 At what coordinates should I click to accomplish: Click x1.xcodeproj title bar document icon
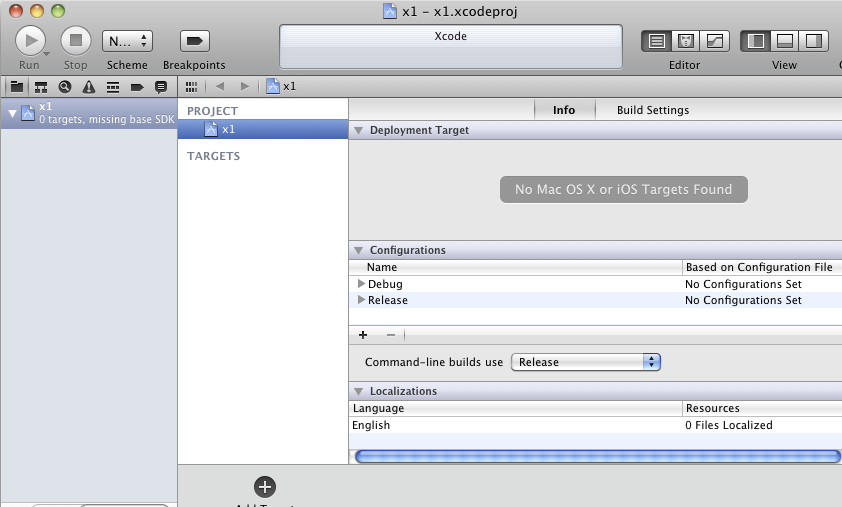390,11
